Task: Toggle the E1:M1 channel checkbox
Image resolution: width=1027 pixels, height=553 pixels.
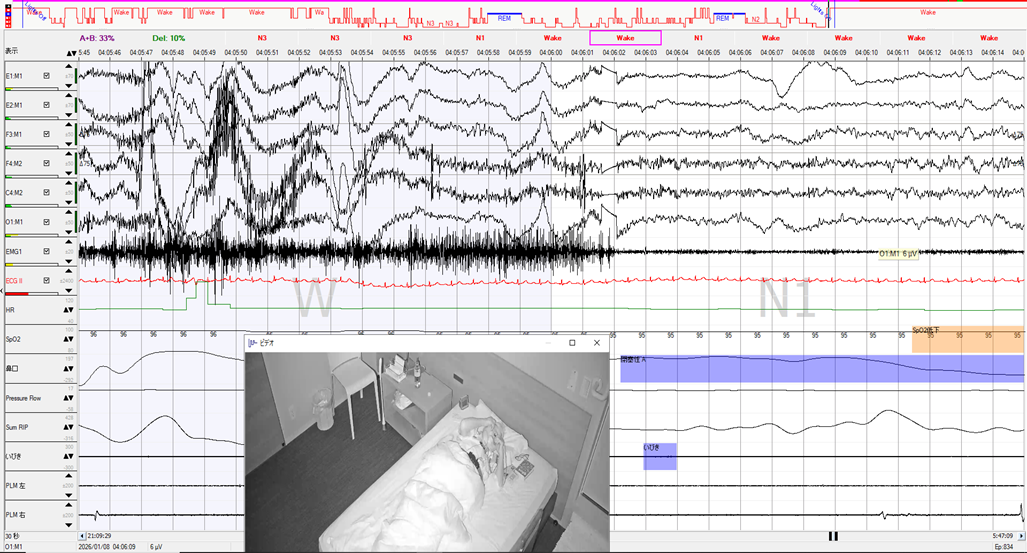Action: pyautogui.click(x=46, y=76)
